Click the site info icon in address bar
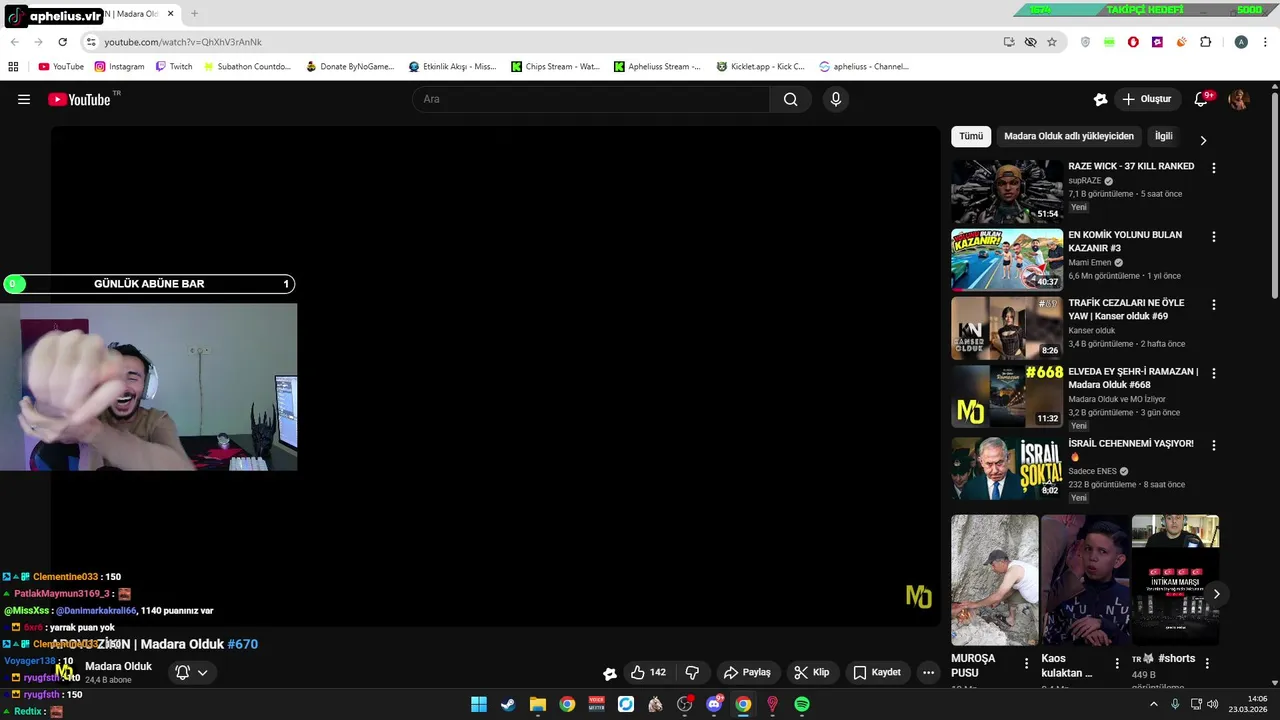 [x=91, y=42]
